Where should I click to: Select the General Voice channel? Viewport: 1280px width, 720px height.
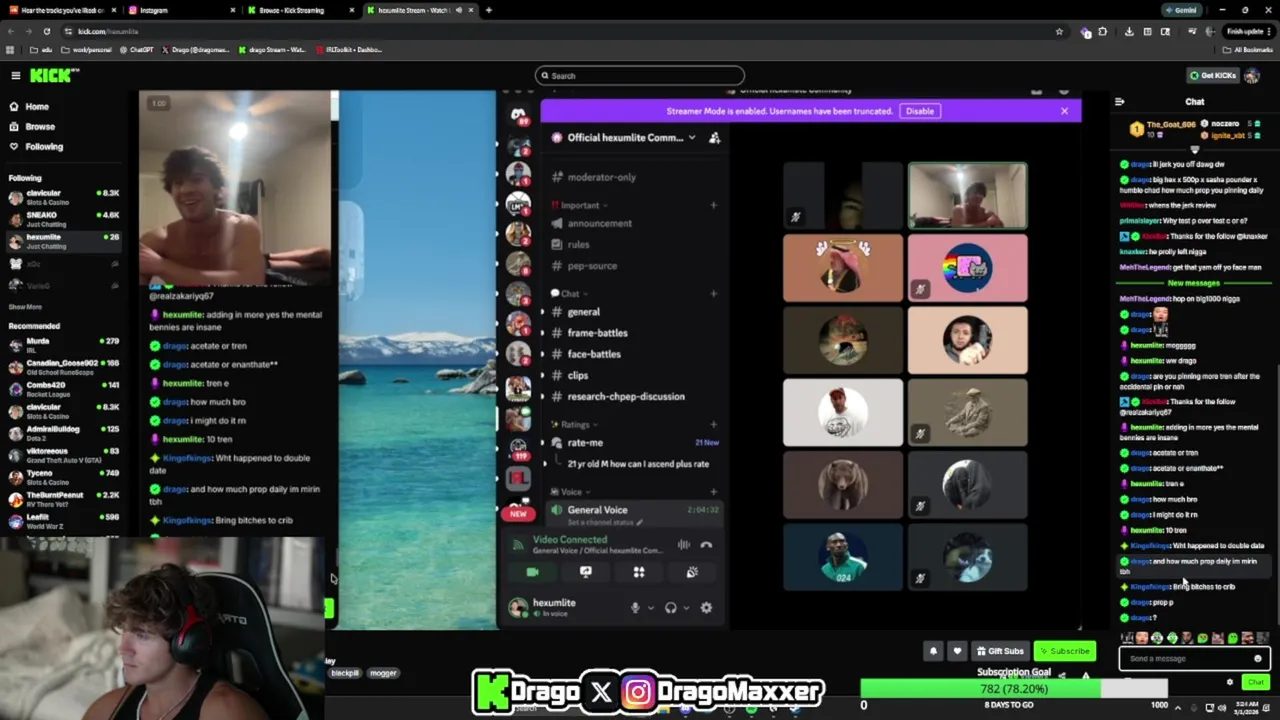(x=633, y=513)
